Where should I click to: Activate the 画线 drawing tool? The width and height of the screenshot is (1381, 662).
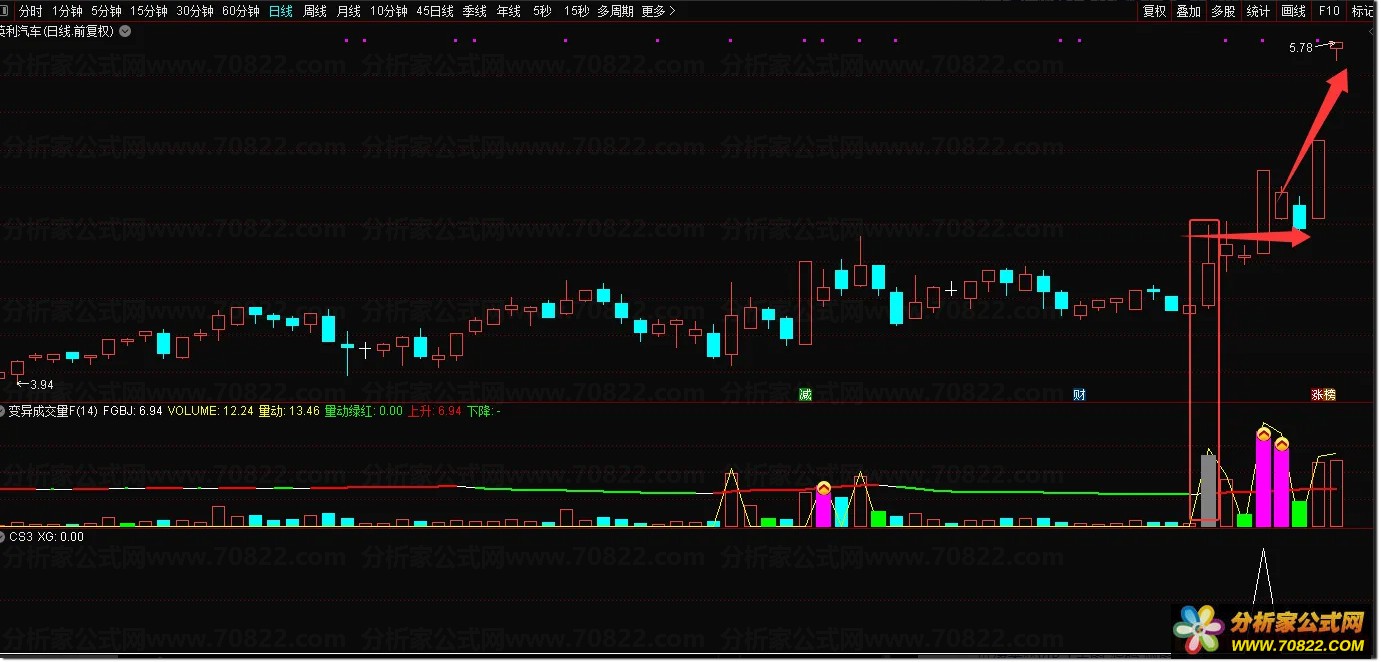(x=1294, y=11)
